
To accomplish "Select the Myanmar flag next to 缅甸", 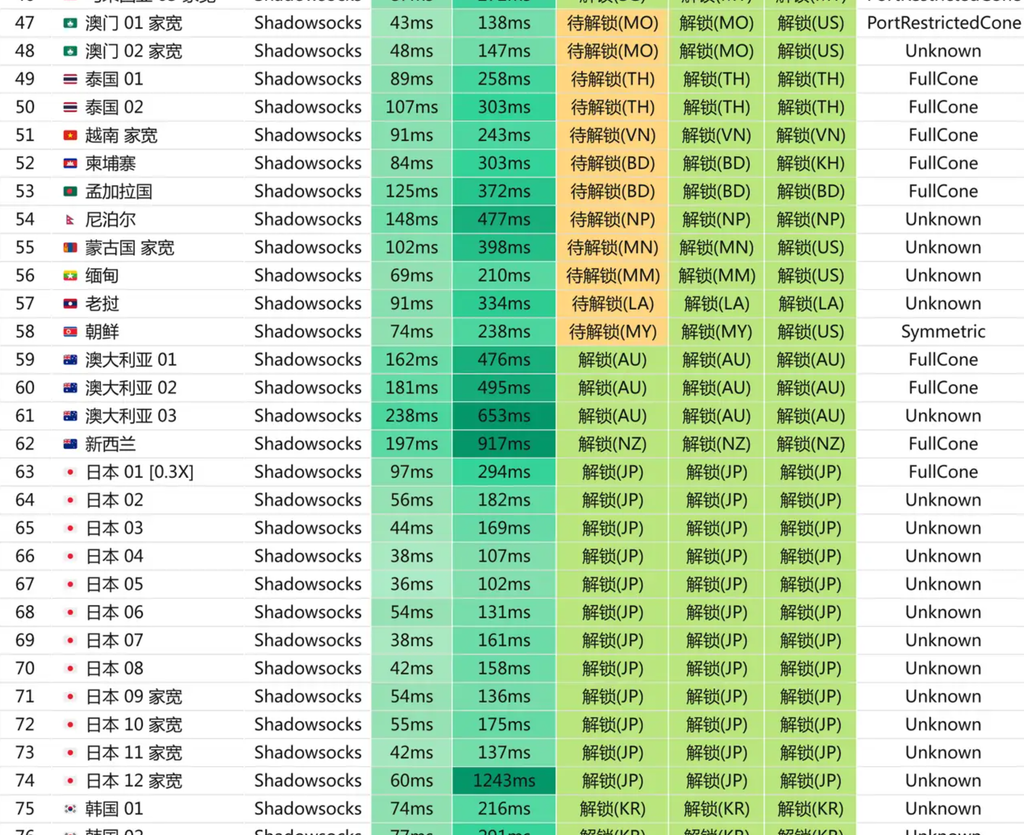I will 70,276.
